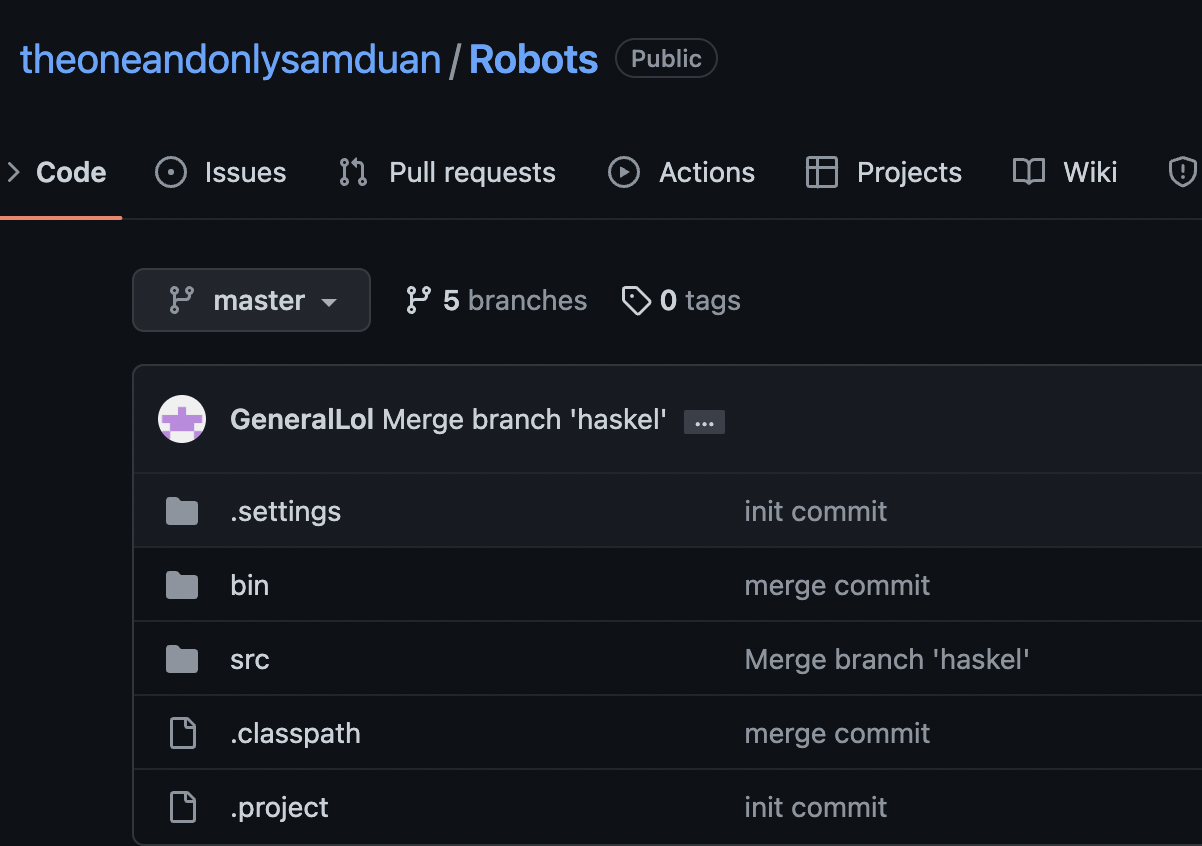Screen dimensions: 1202x846
Task: Click the caret arrow beside master
Action: pos(328,302)
